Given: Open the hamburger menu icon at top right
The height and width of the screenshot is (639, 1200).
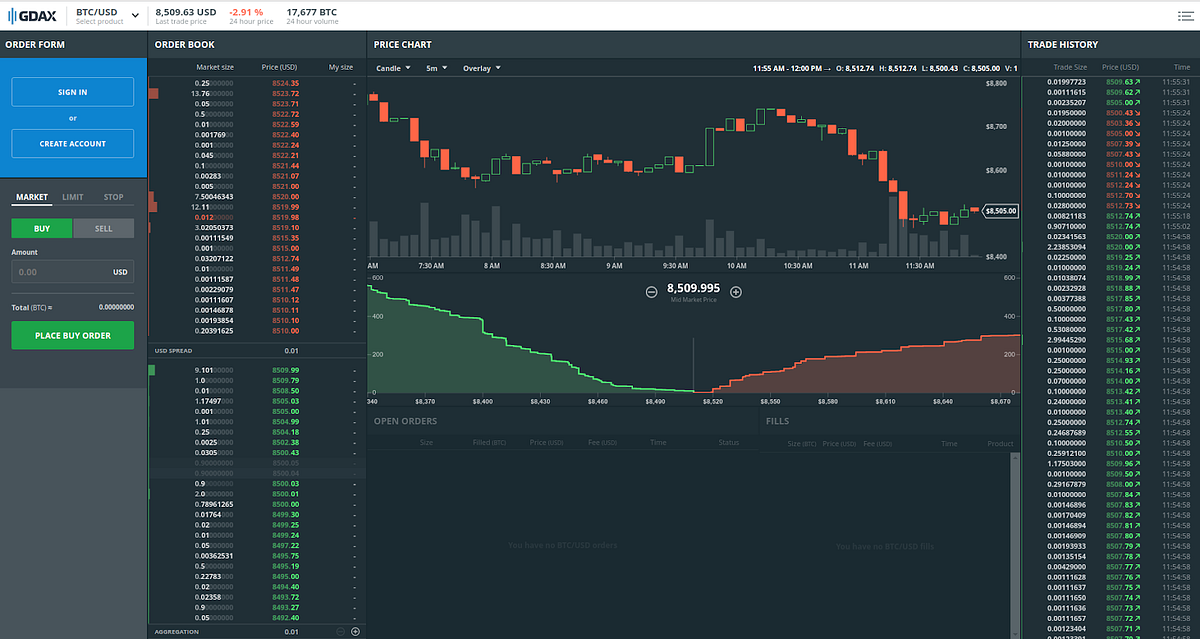Looking at the screenshot, I should pos(1184,15).
